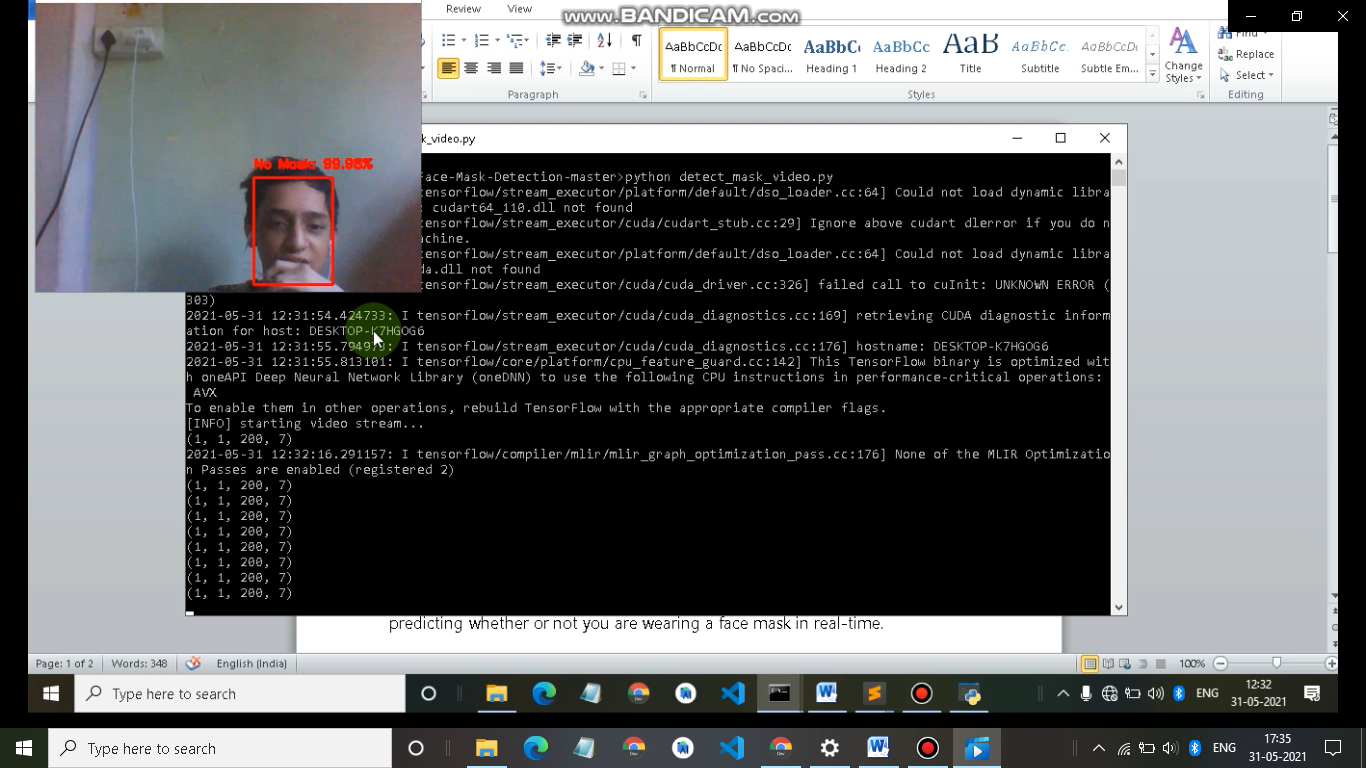Click the Bandicam record icon on upper taskbar

click(921, 693)
